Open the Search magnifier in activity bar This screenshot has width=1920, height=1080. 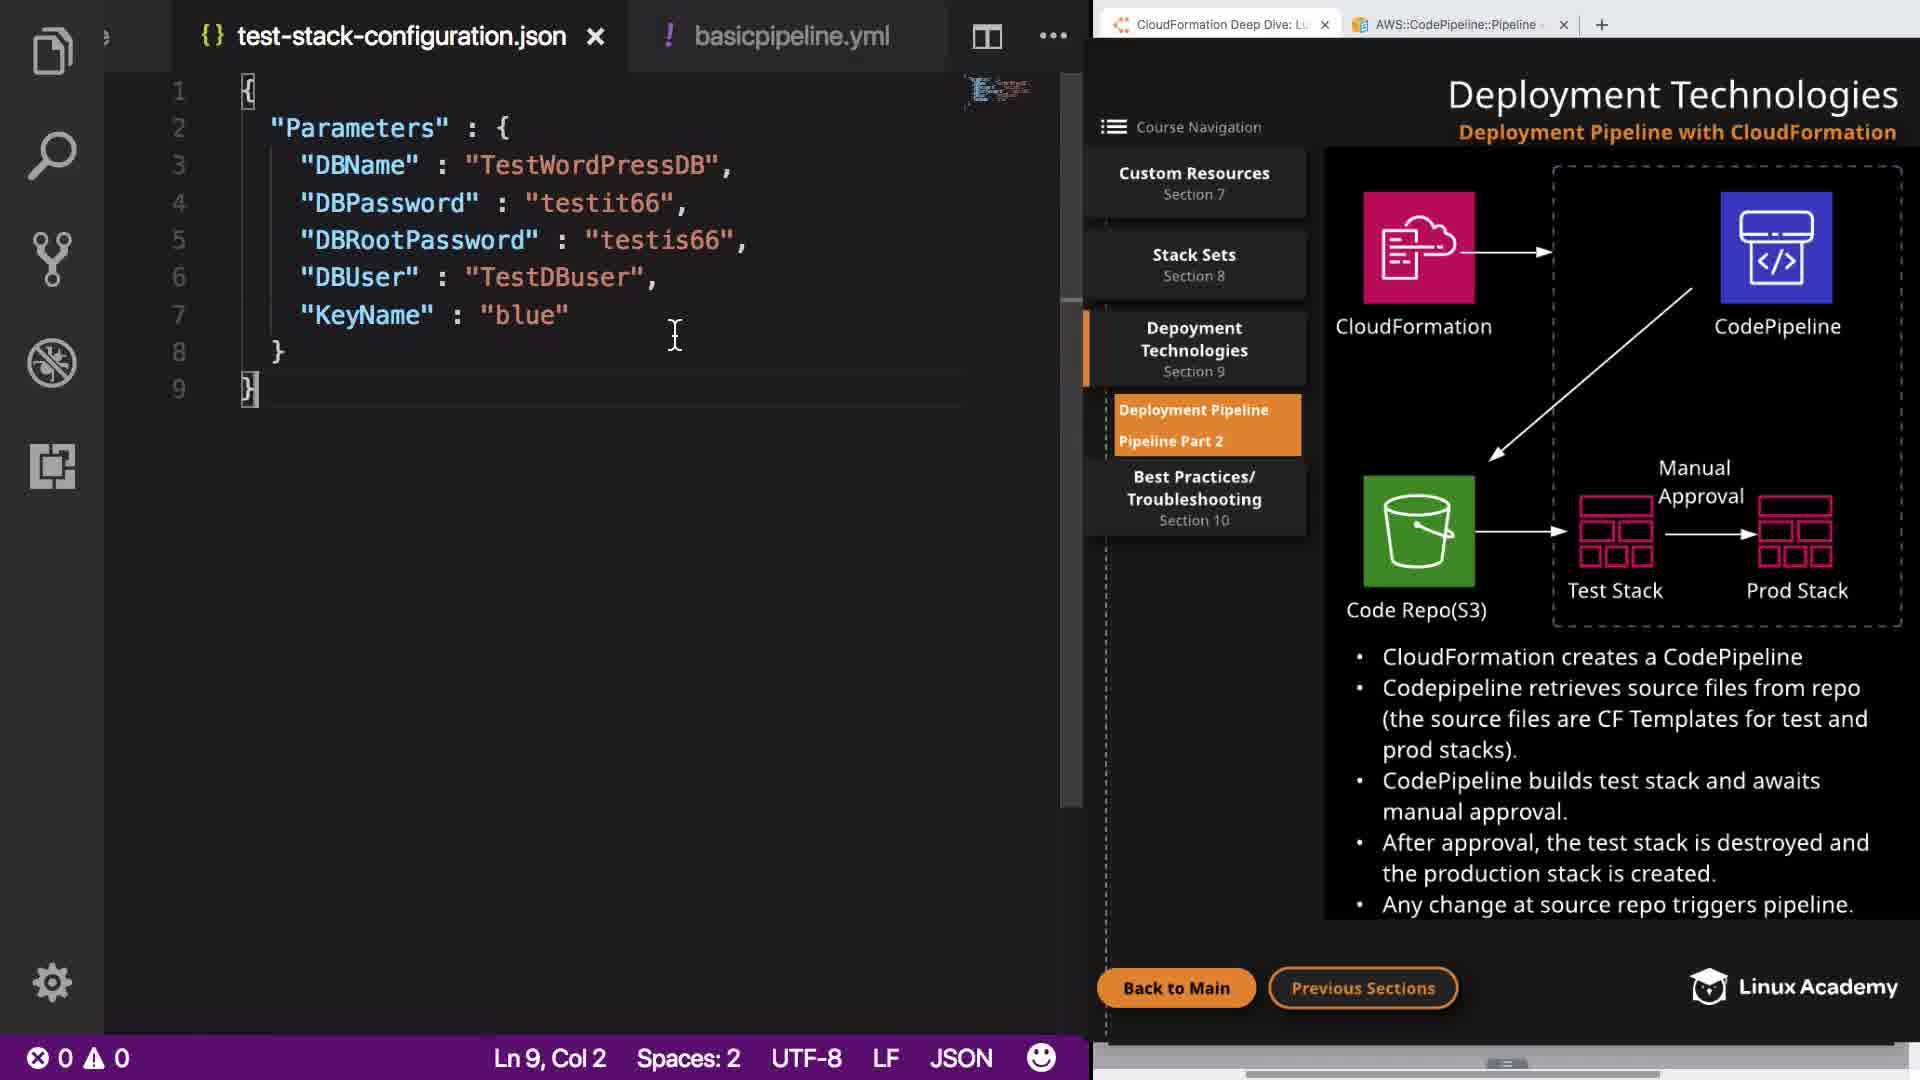tap(52, 156)
